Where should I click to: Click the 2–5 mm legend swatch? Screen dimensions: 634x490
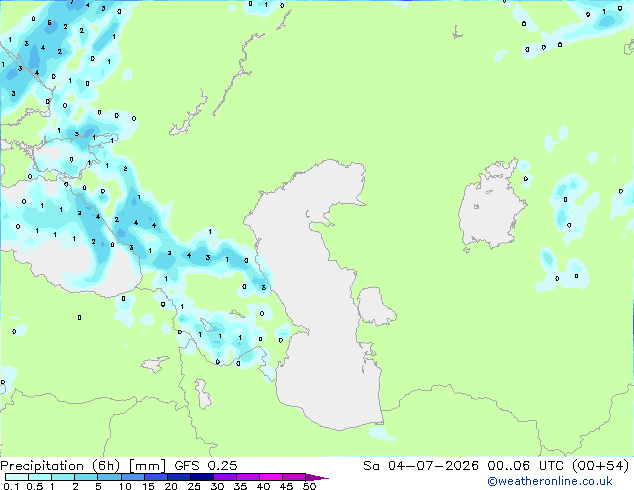[86, 477]
